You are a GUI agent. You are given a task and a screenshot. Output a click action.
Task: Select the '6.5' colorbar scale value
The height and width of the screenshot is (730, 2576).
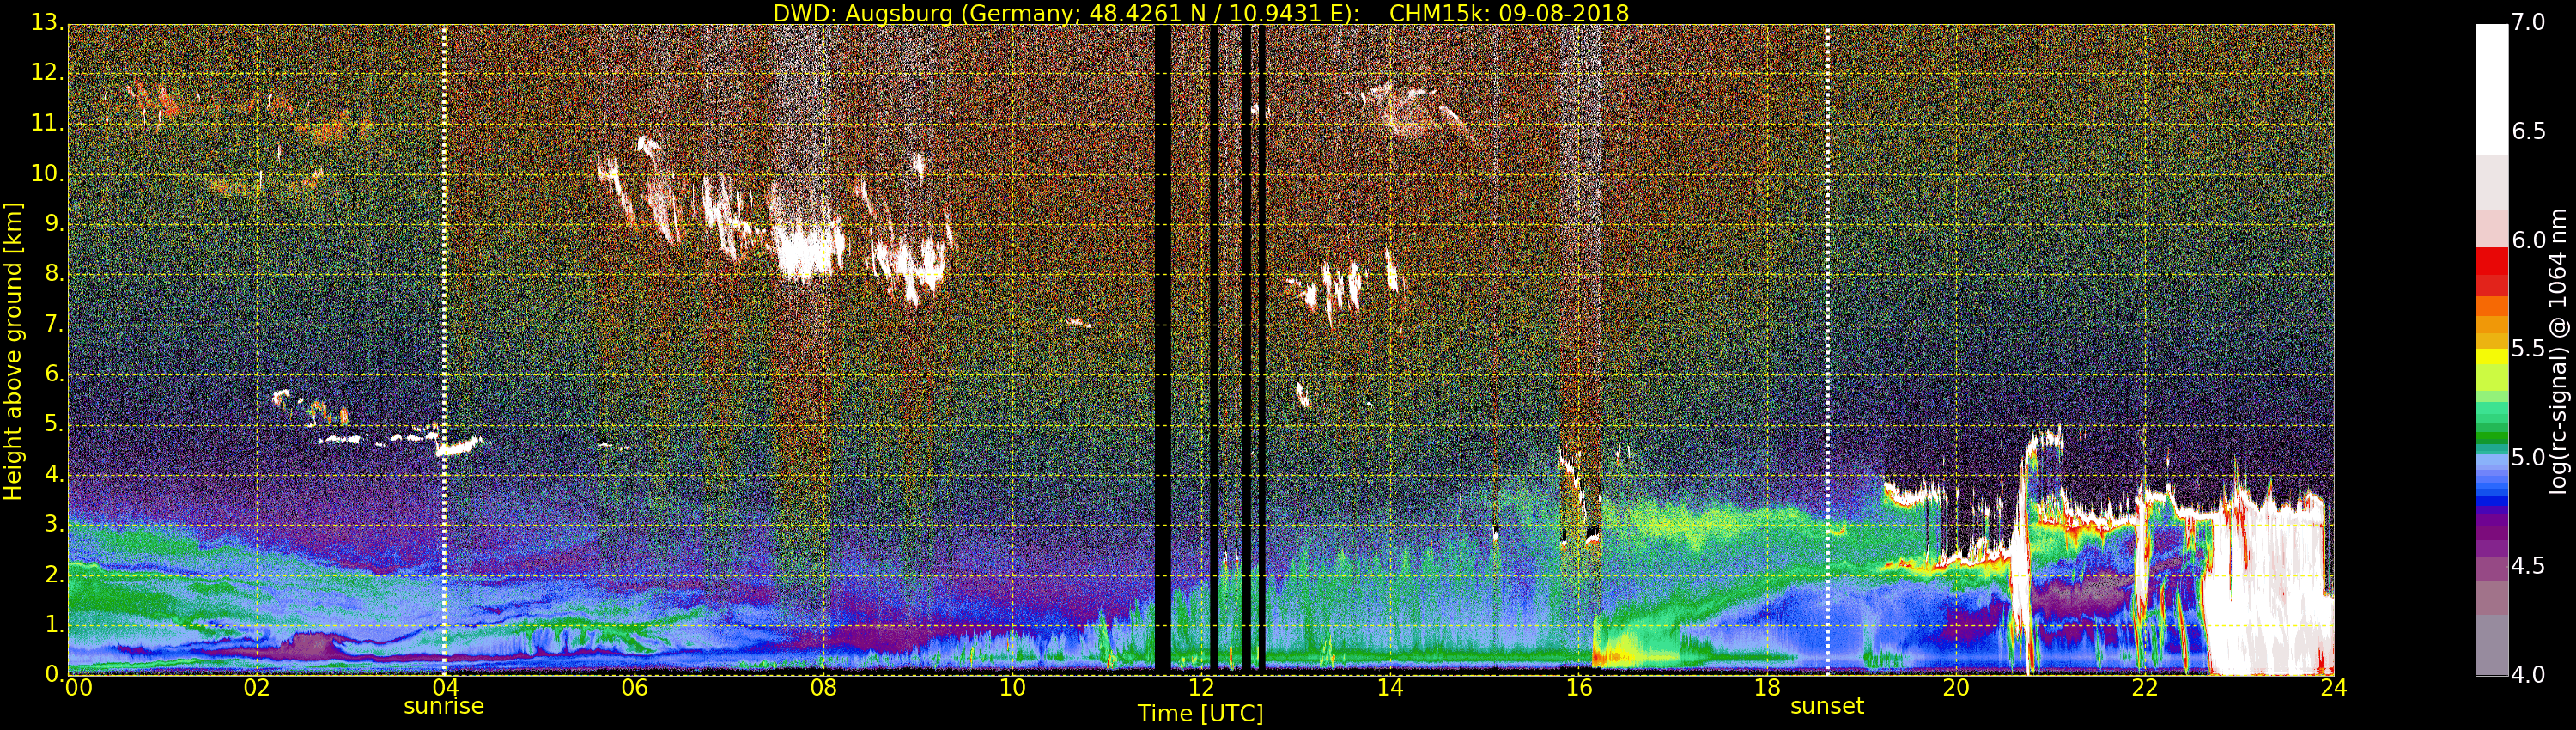point(2528,132)
